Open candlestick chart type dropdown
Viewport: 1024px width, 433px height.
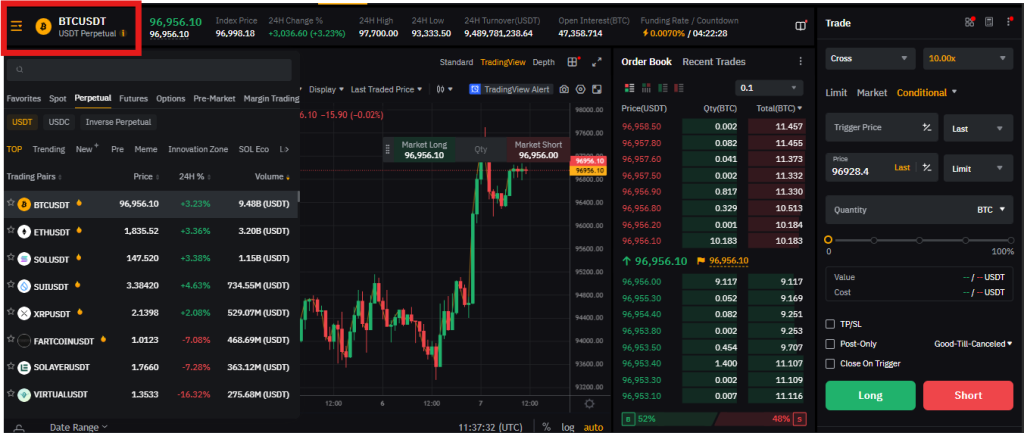[445, 89]
